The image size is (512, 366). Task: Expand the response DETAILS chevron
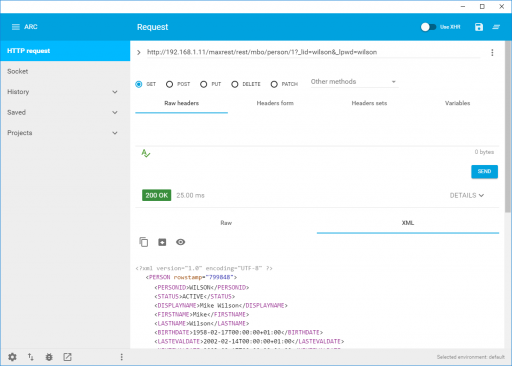click(481, 195)
